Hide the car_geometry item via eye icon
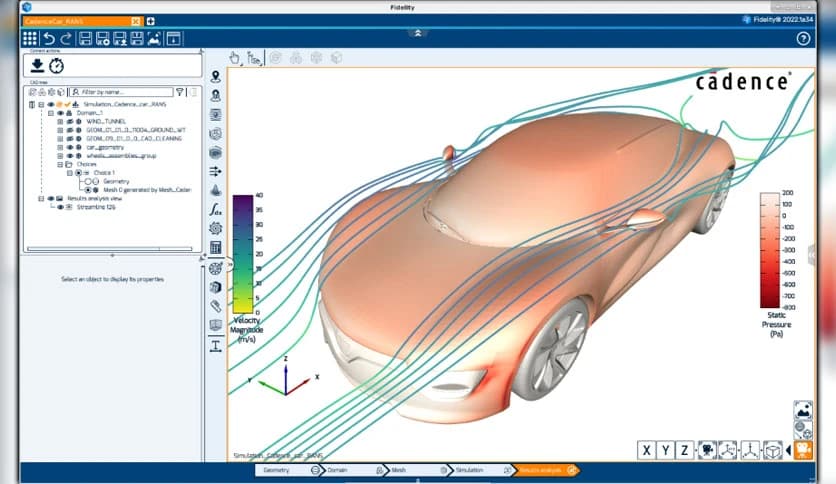The height and width of the screenshot is (484, 836). [x=70, y=147]
